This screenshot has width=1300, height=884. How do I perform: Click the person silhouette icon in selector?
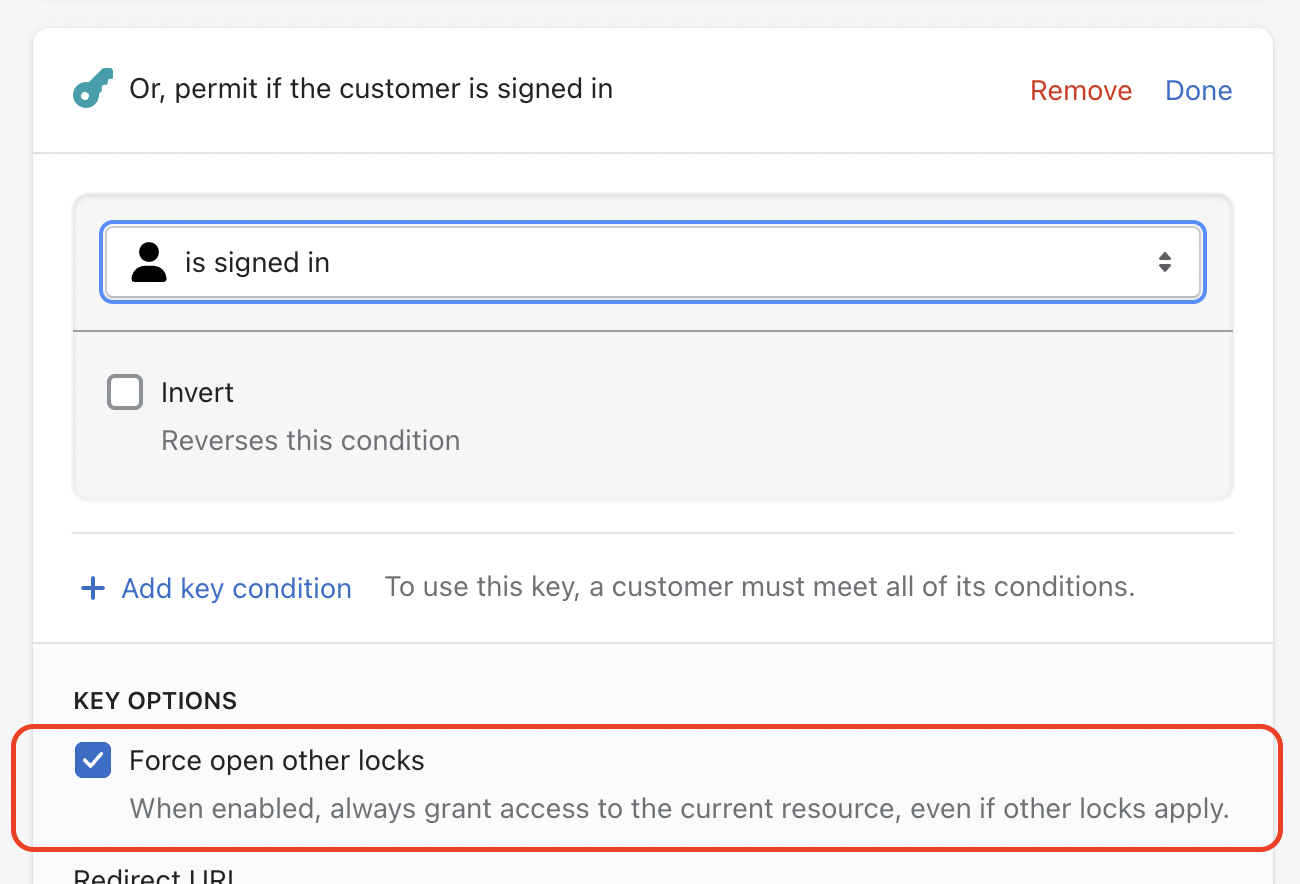(x=149, y=262)
